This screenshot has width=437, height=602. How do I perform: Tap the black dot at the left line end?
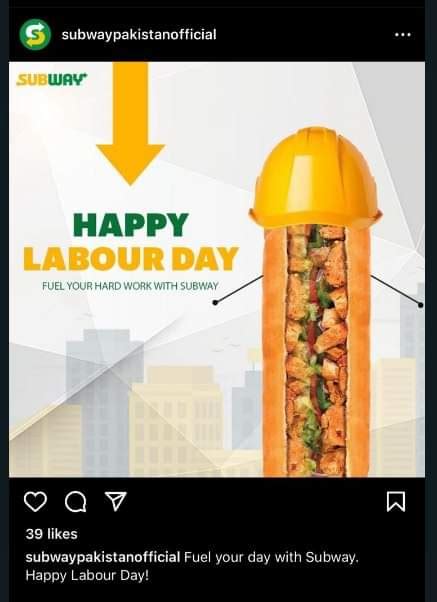pos(215,303)
